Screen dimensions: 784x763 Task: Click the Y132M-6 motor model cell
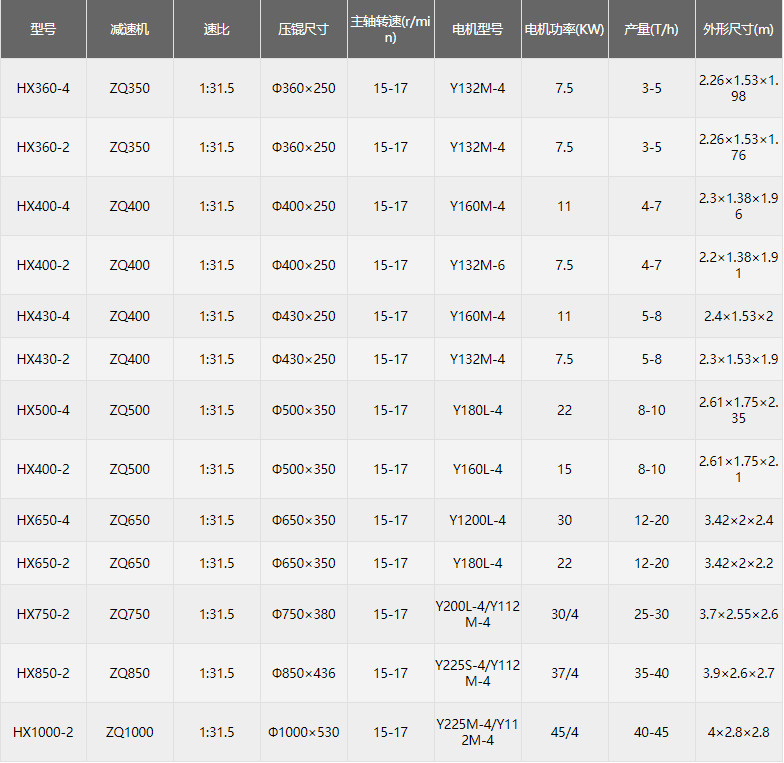pos(477,265)
